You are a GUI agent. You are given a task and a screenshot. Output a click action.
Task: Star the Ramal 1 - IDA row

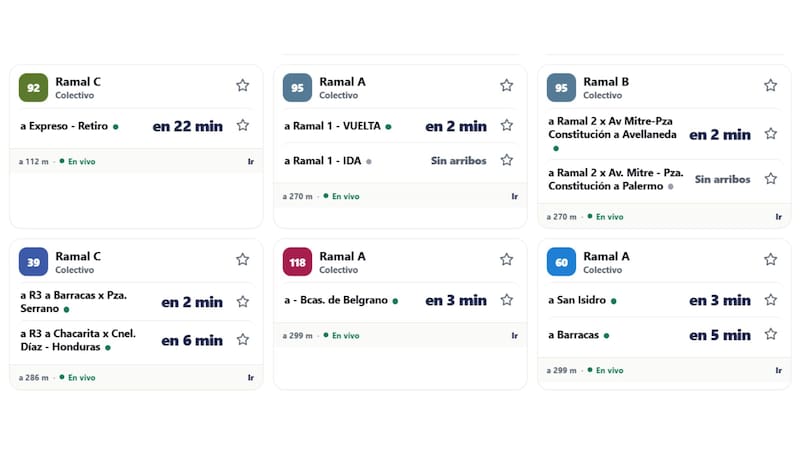point(506,160)
